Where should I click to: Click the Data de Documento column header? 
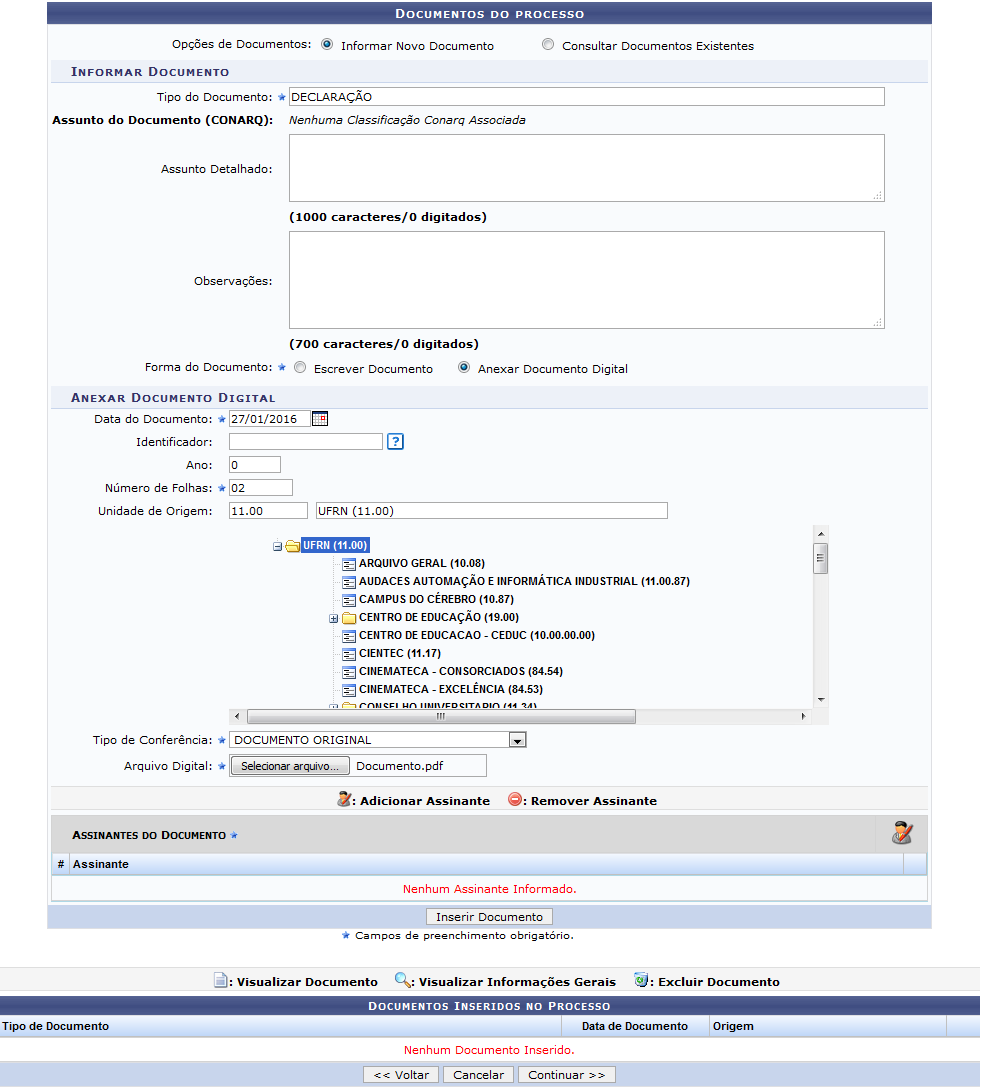[635, 1026]
